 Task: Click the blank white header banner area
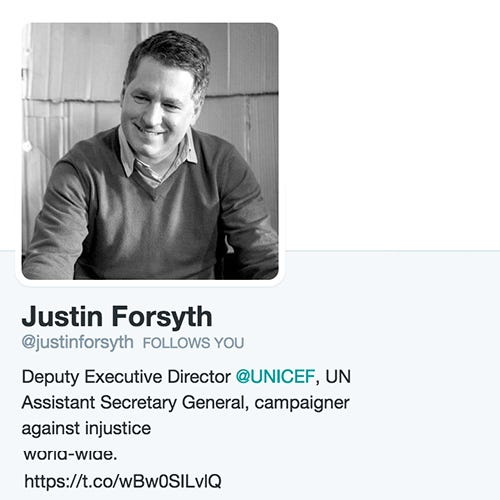[x=390, y=125]
